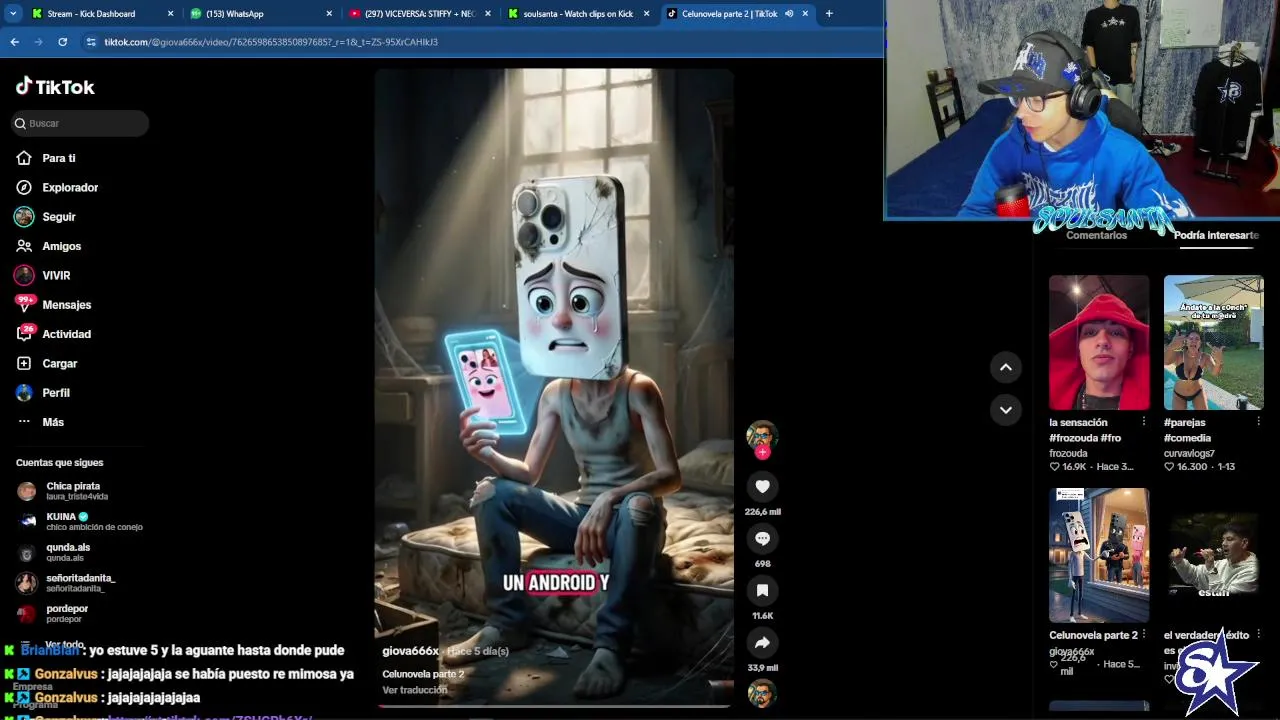
Task: Click the browser back arrow
Action: pyautogui.click(x=14, y=42)
